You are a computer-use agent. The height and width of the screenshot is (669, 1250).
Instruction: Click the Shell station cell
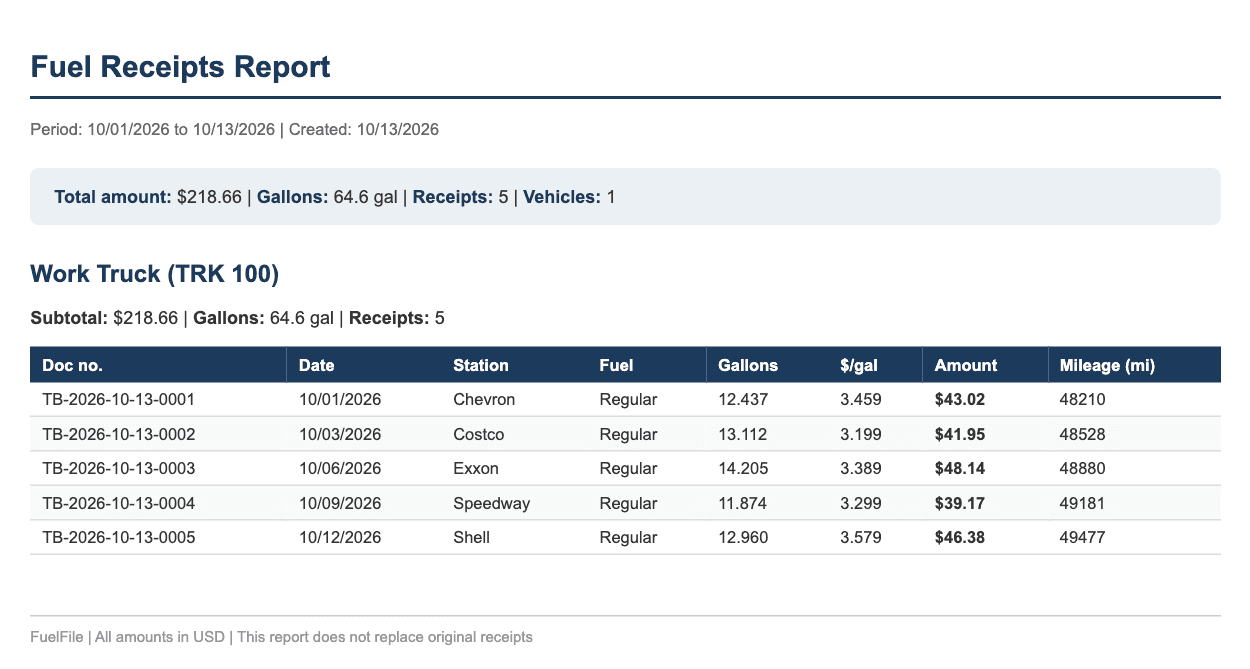coord(471,537)
